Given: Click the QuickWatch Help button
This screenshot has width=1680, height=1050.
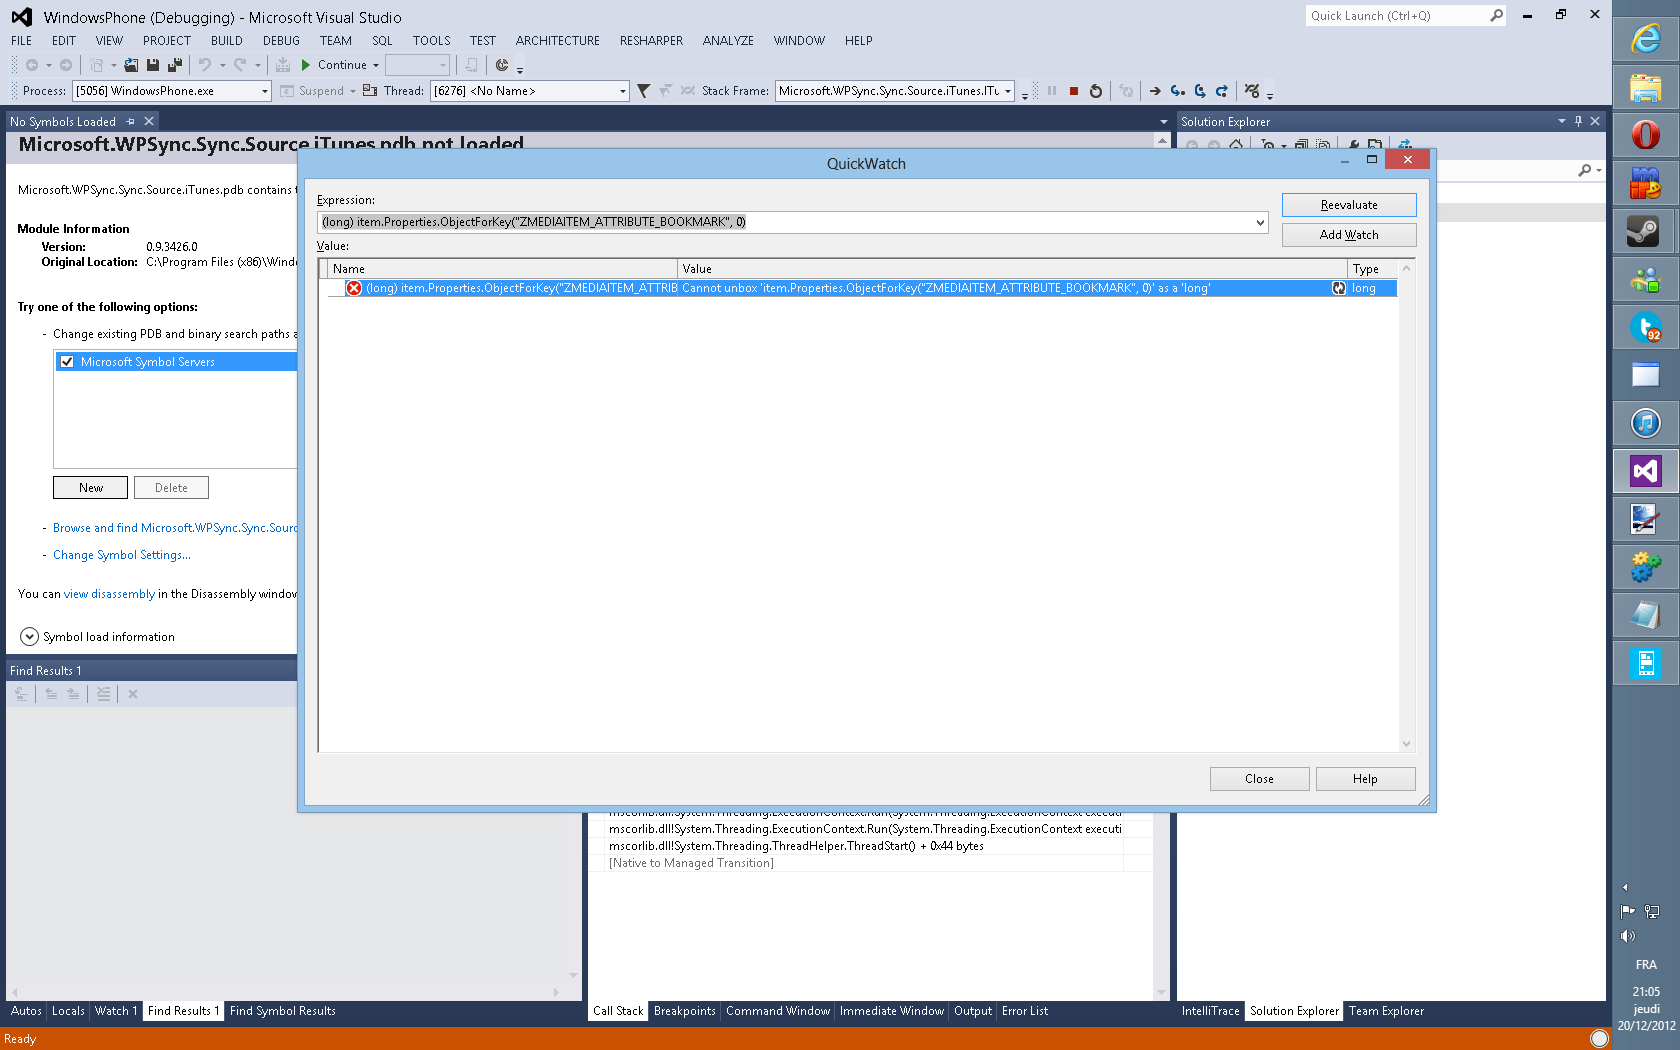Looking at the screenshot, I should coord(1365,779).
